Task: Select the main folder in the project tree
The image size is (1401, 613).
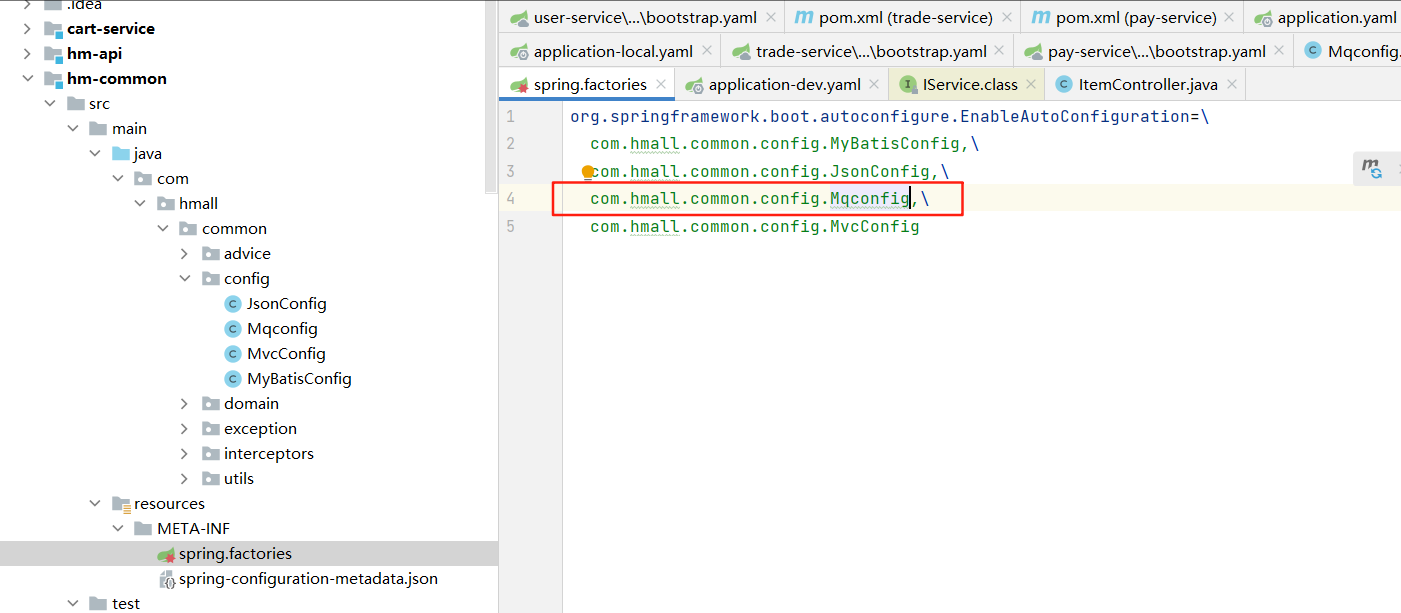Action: click(129, 129)
